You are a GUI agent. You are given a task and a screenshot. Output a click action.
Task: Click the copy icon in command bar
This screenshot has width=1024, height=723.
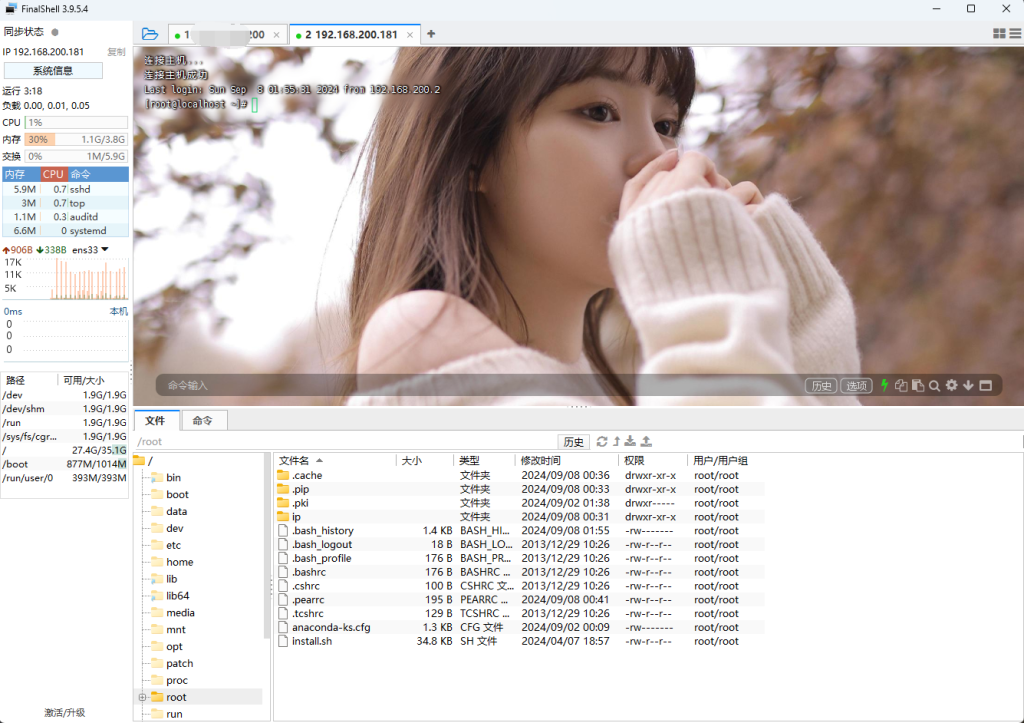point(901,385)
